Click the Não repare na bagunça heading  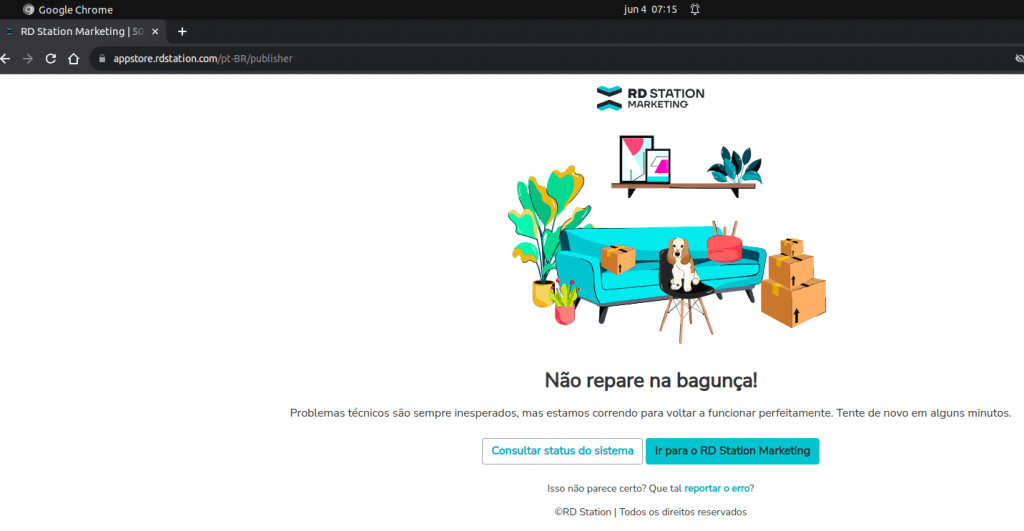tap(651, 380)
